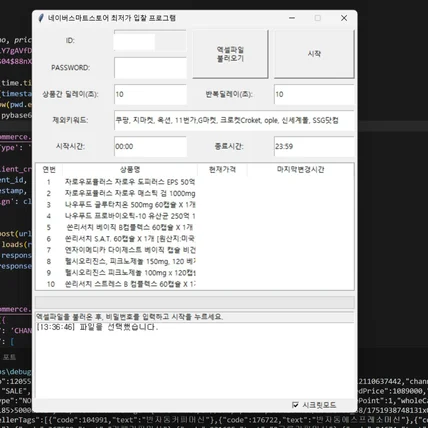This screenshot has height=428, width=428.
Task: Select row 2 자로우 매스틱 검 1000mg
Action: (195, 193)
